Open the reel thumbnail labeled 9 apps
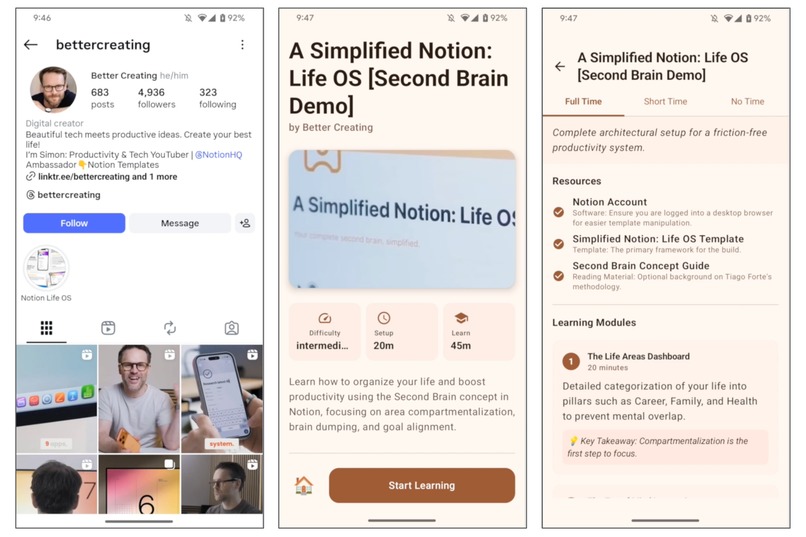 [x=57, y=399]
